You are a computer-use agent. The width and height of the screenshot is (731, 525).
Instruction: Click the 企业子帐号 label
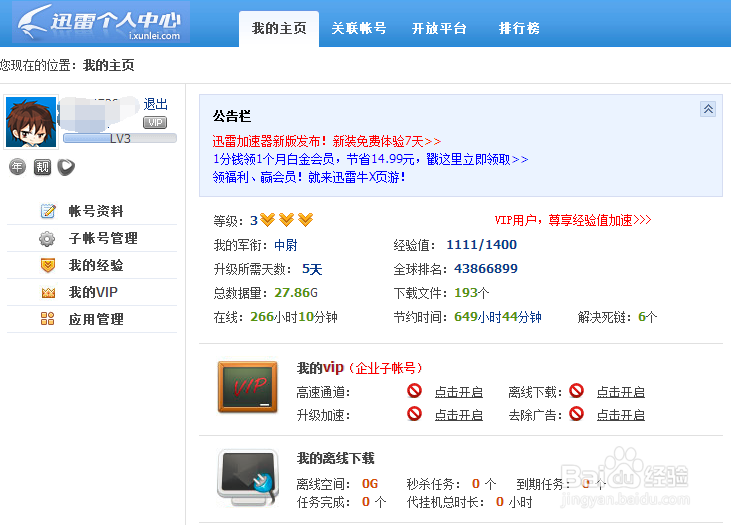click(x=386, y=368)
